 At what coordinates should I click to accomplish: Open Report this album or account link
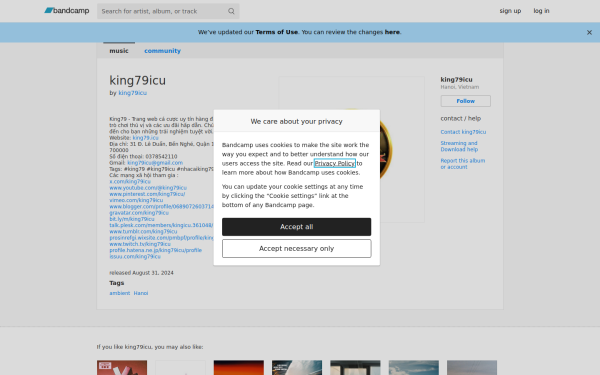coord(463,164)
